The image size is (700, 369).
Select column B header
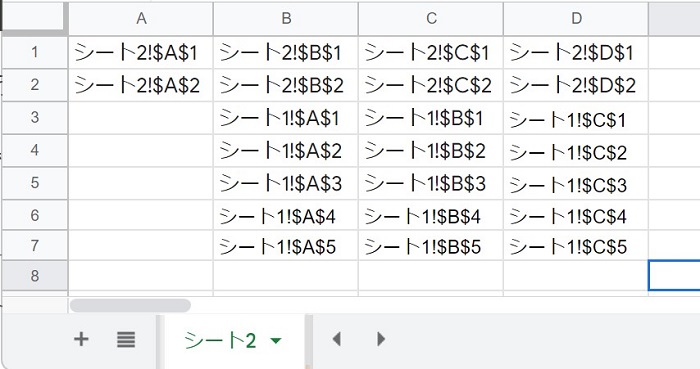286,18
